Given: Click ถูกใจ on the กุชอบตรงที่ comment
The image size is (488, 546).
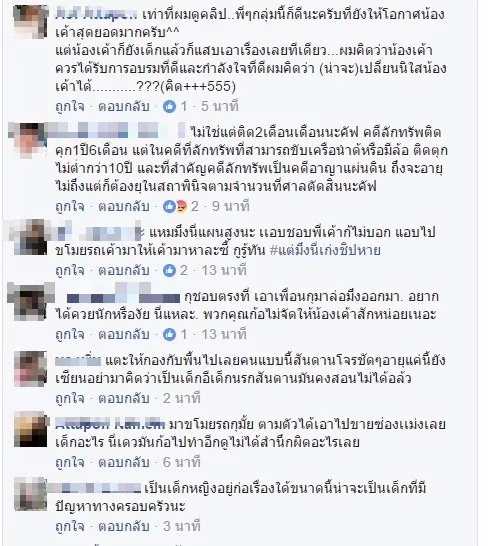Looking at the screenshot, I should [70, 334].
